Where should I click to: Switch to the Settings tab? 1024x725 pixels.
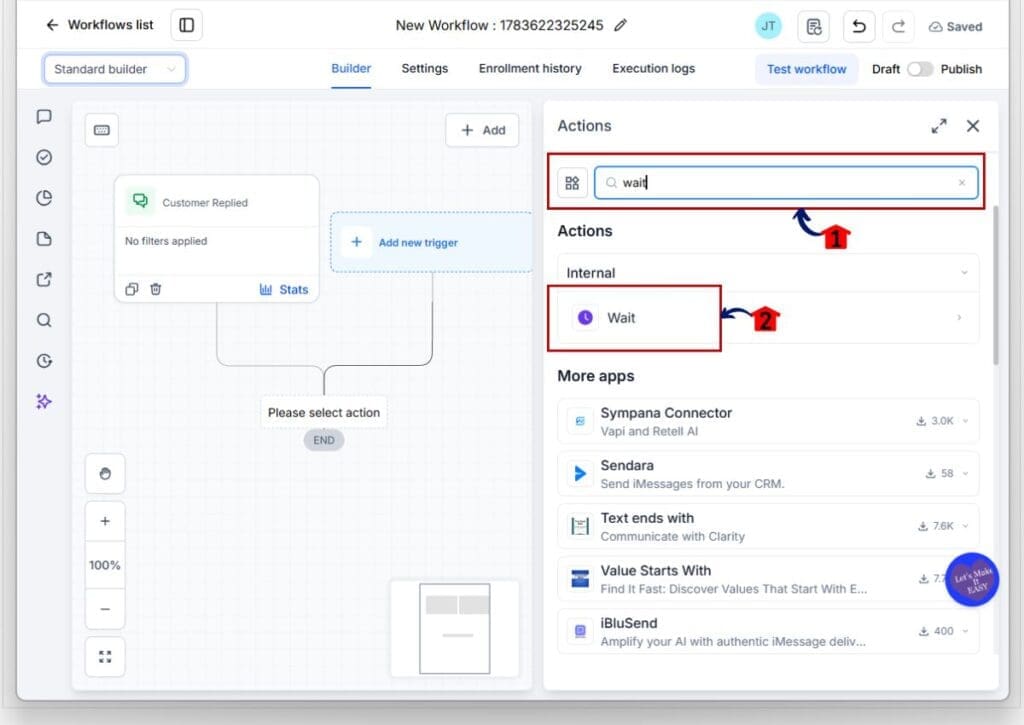[x=424, y=69]
